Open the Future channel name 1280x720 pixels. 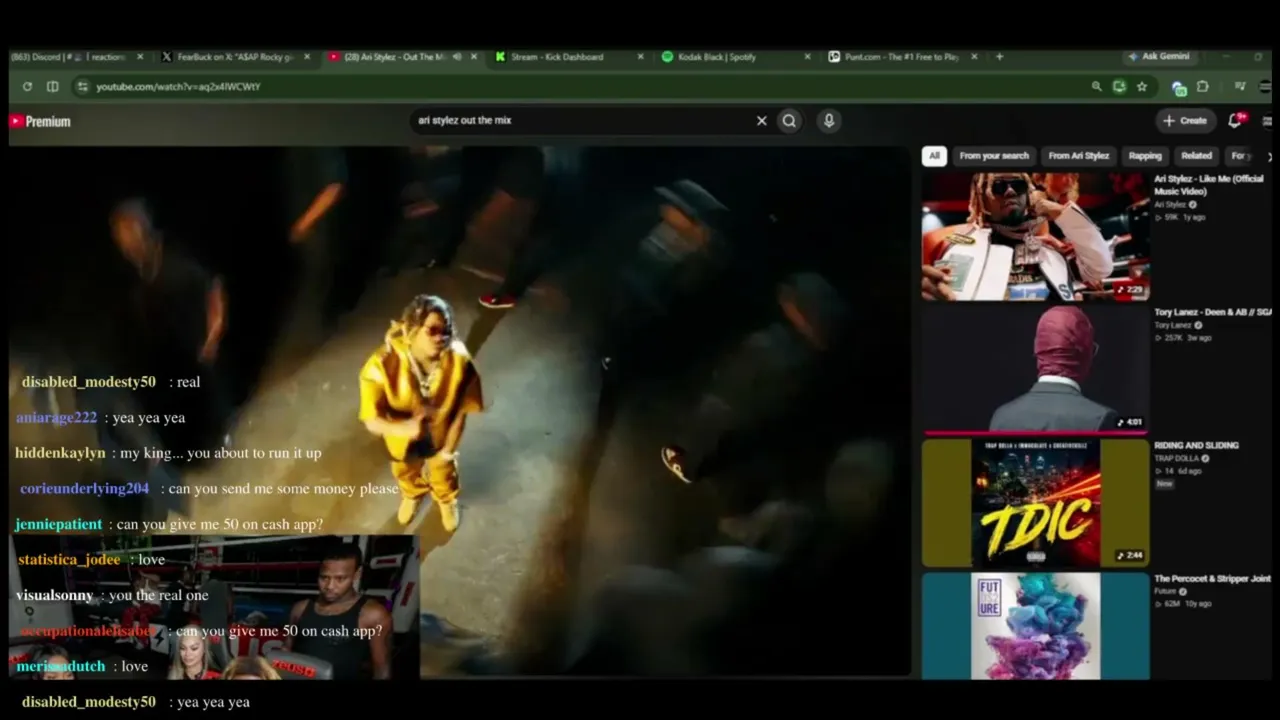1166,592
